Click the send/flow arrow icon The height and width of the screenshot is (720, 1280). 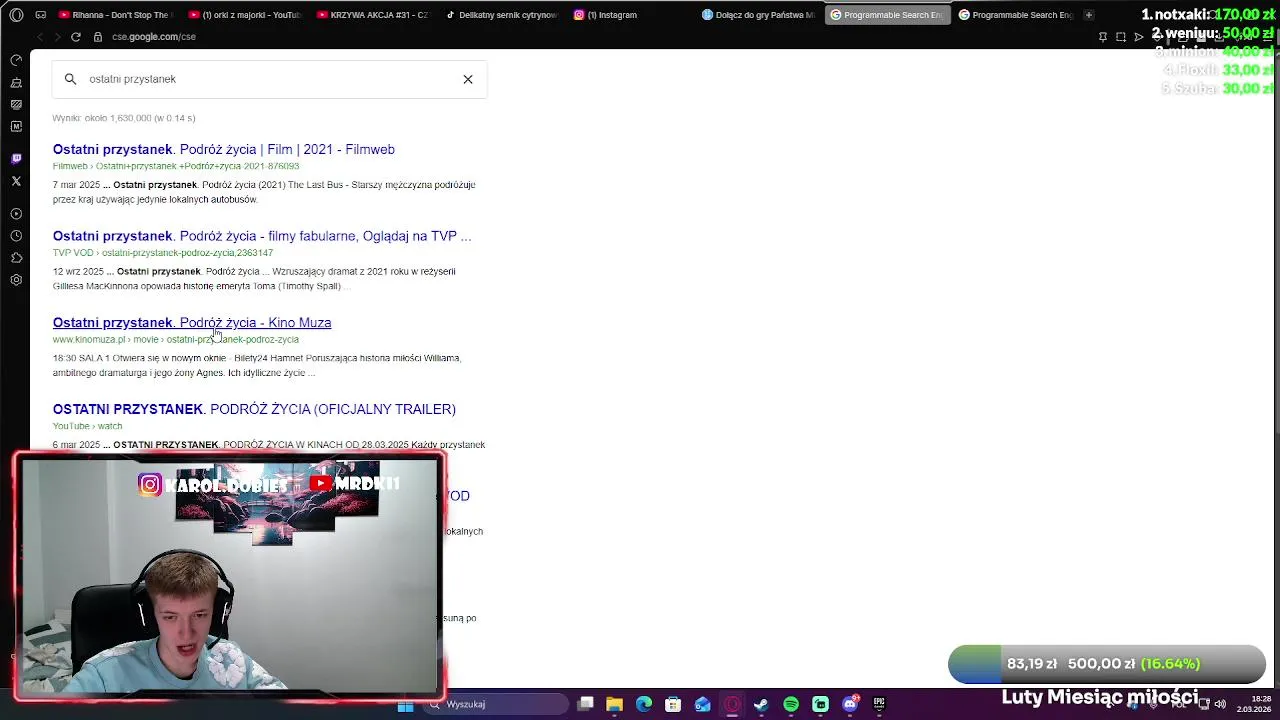[1139, 37]
